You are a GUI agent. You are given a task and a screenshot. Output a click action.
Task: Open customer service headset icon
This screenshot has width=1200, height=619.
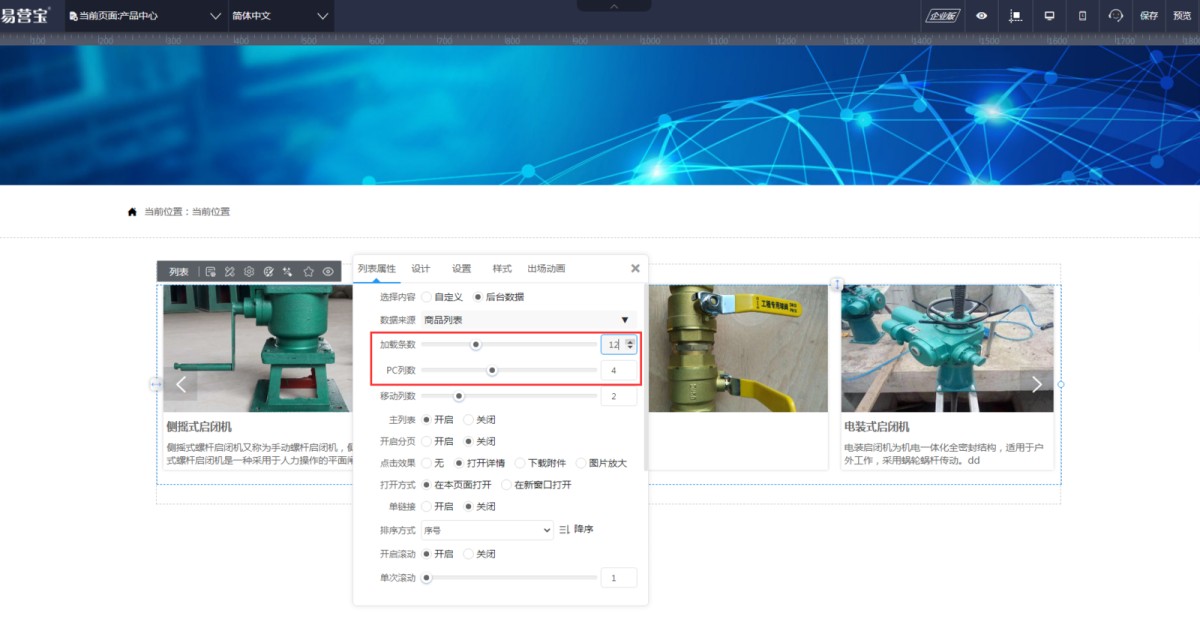pyautogui.click(x=1116, y=16)
